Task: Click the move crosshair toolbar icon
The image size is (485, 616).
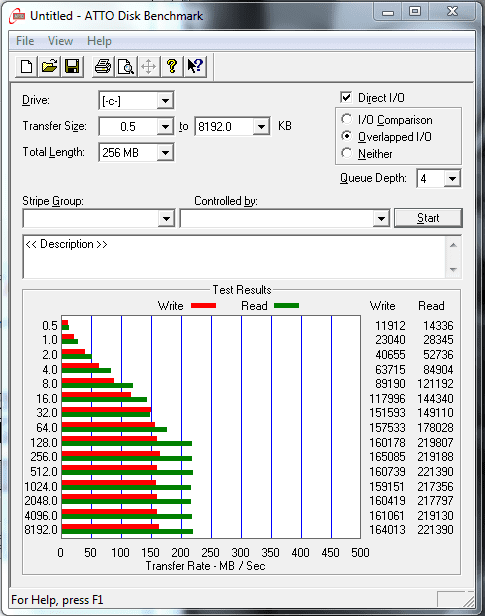Action: 149,66
